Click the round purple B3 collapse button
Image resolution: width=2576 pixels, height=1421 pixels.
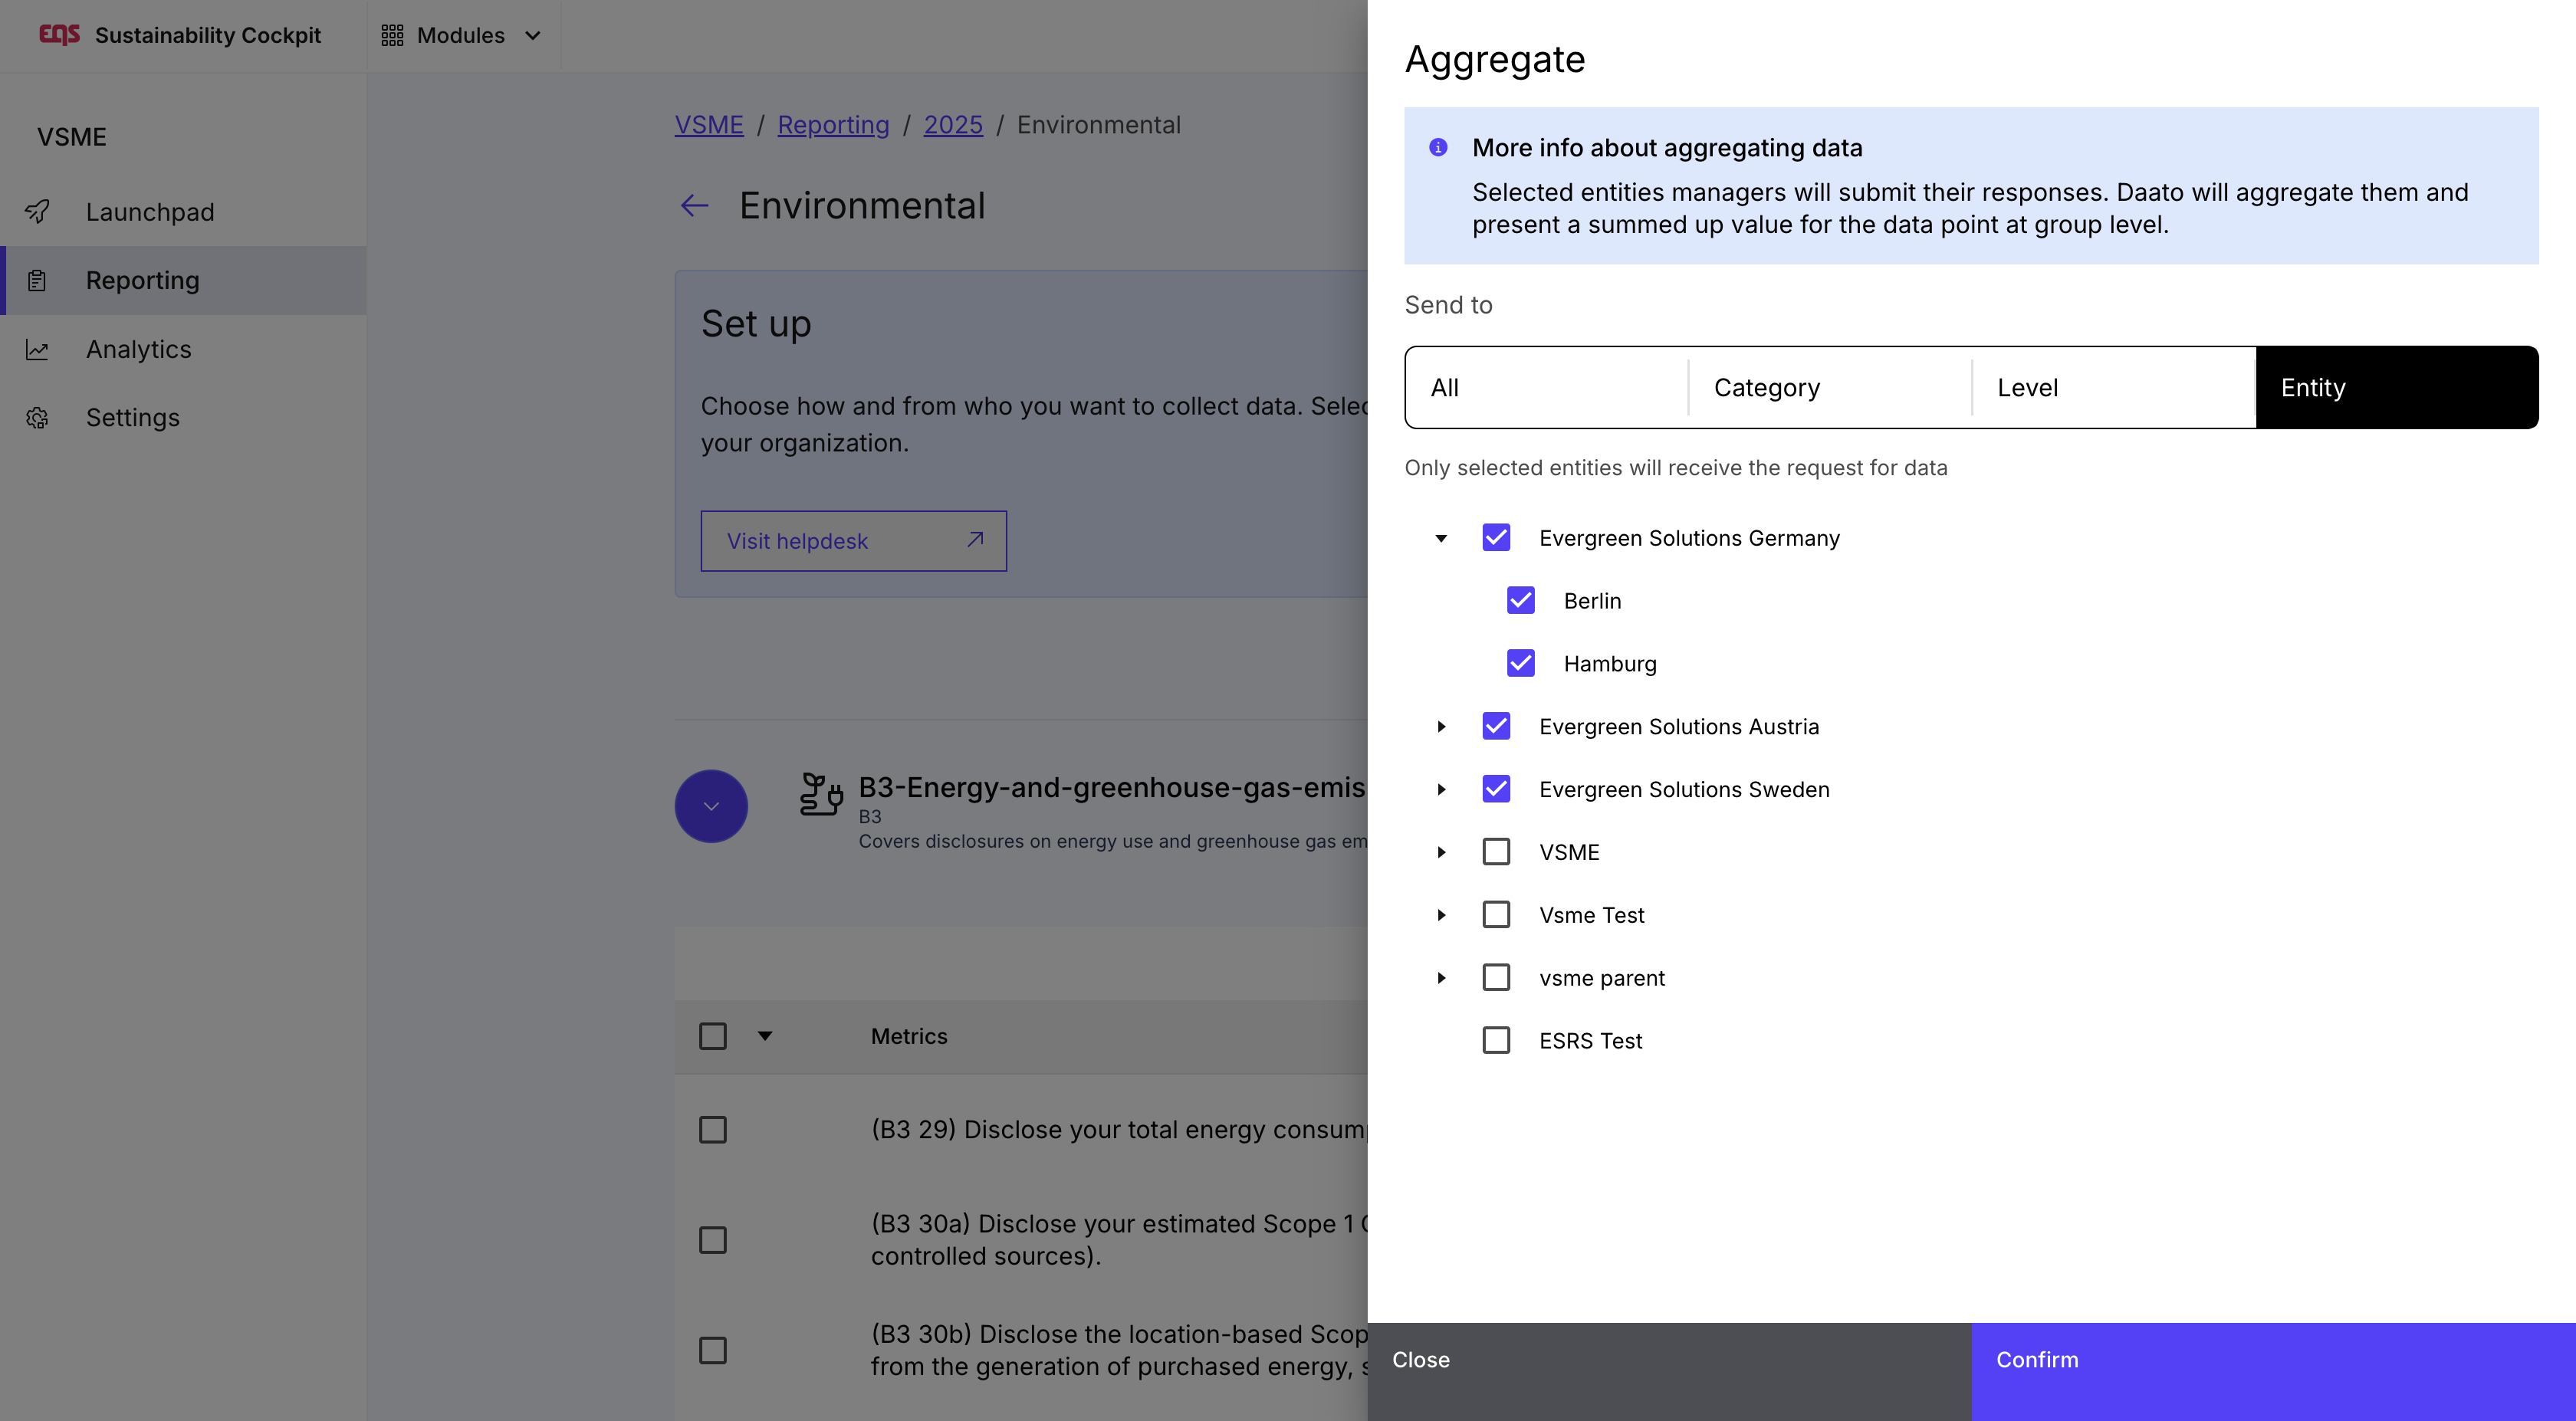[x=711, y=806]
